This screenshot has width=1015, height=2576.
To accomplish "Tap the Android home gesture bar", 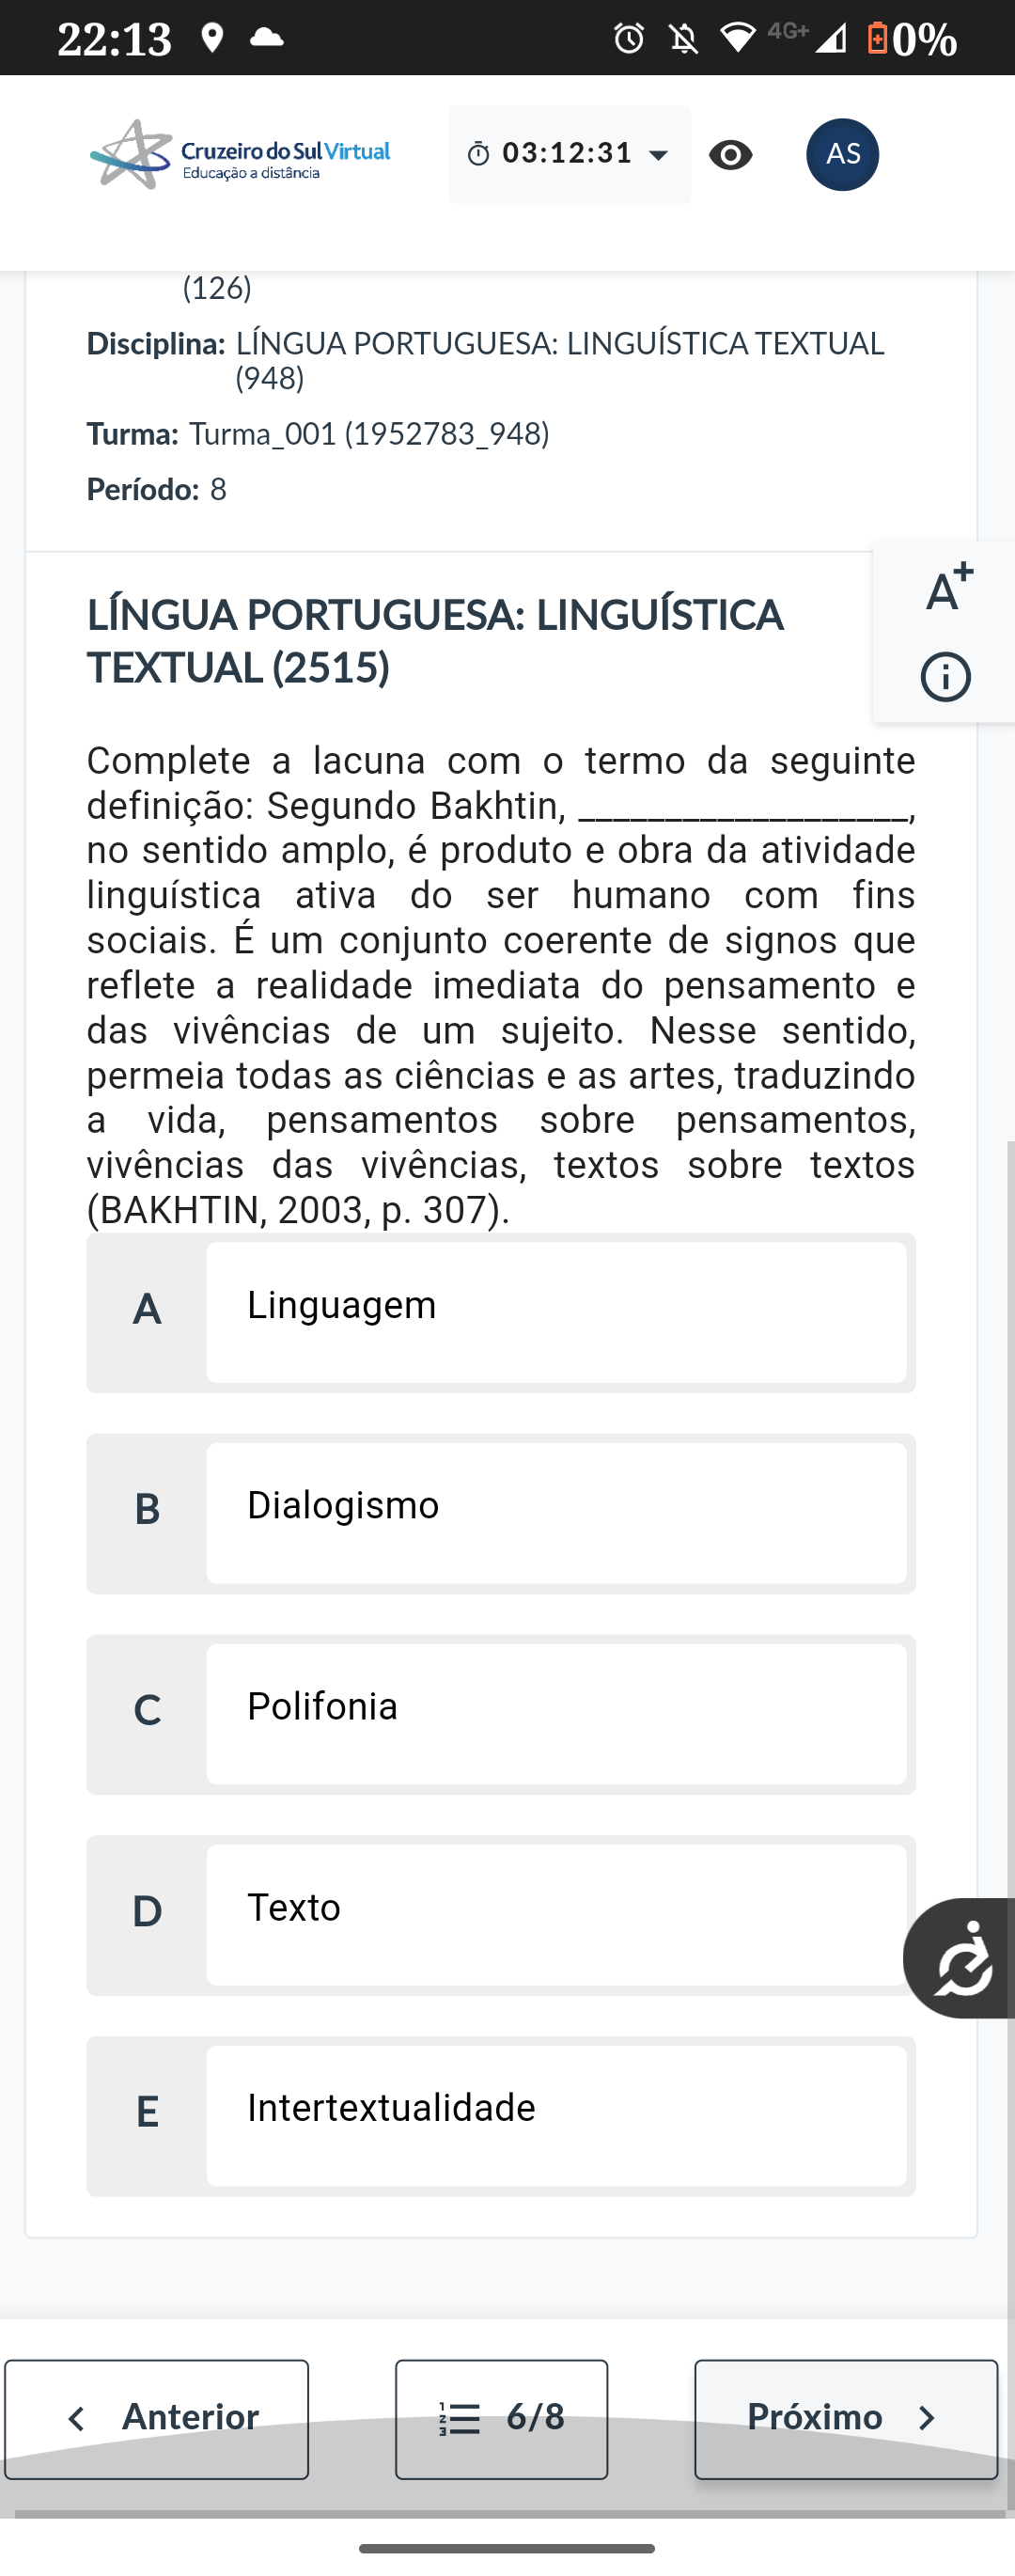I will point(507,2548).
